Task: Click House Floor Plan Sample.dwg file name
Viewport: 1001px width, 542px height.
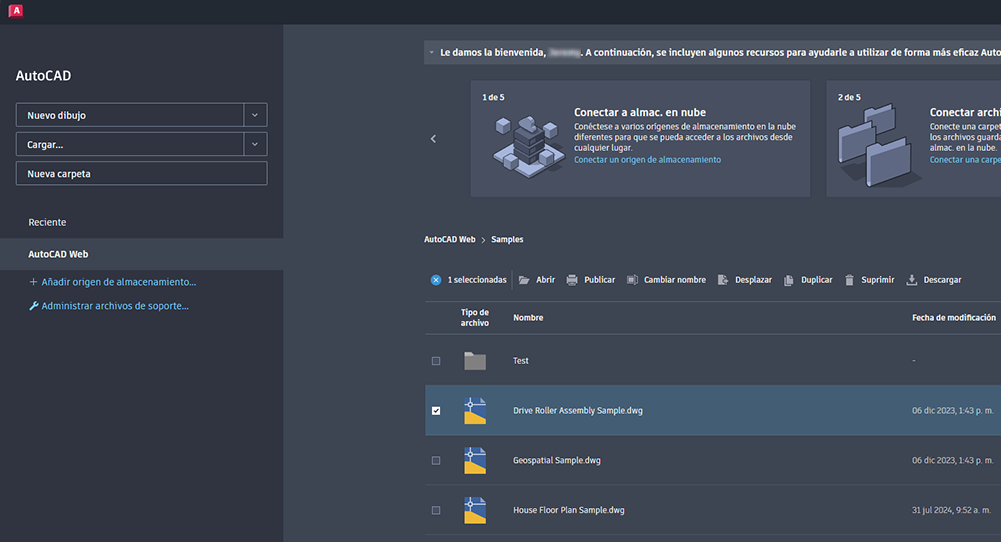Action: (569, 510)
